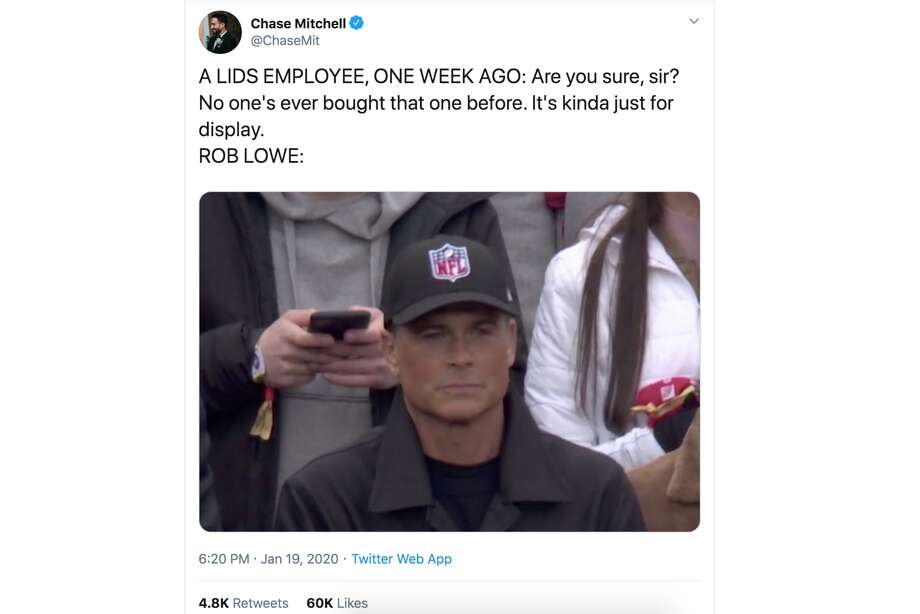Screen dimensions: 920x614
Task: Click the NFL logo on Rob Lowe's hat image
Action: click(451, 262)
